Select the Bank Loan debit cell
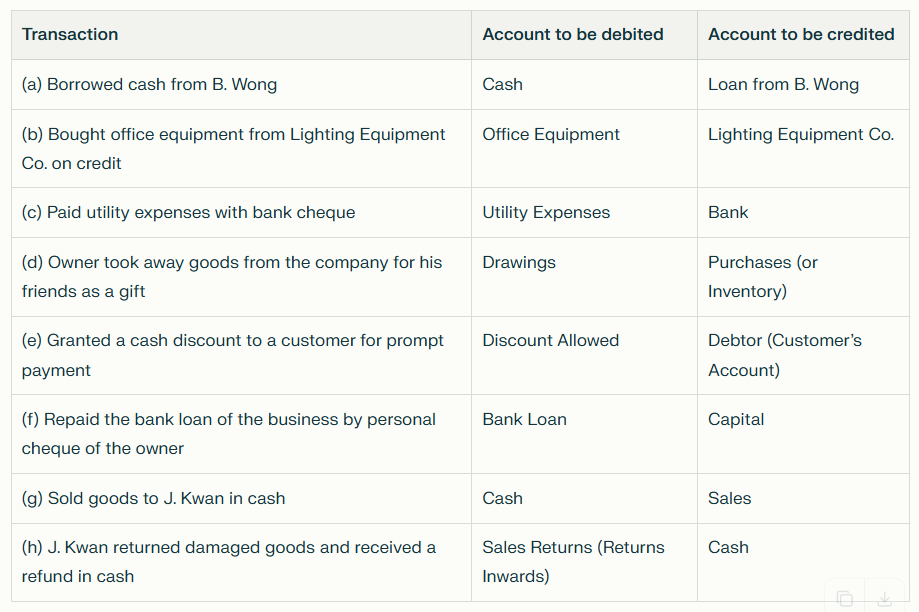Image resolution: width=919 pixels, height=612 pixels. 524,420
